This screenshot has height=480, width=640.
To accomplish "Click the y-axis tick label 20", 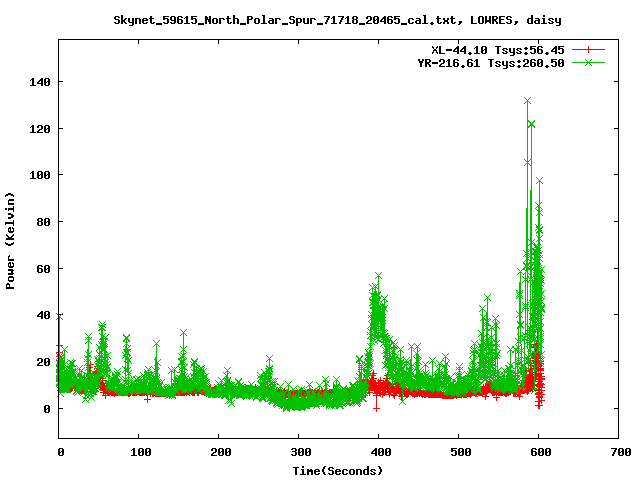I will (43, 362).
